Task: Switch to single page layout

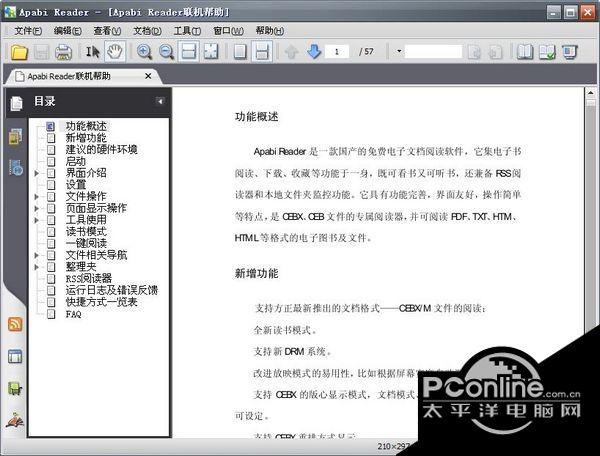Action: 240,52
